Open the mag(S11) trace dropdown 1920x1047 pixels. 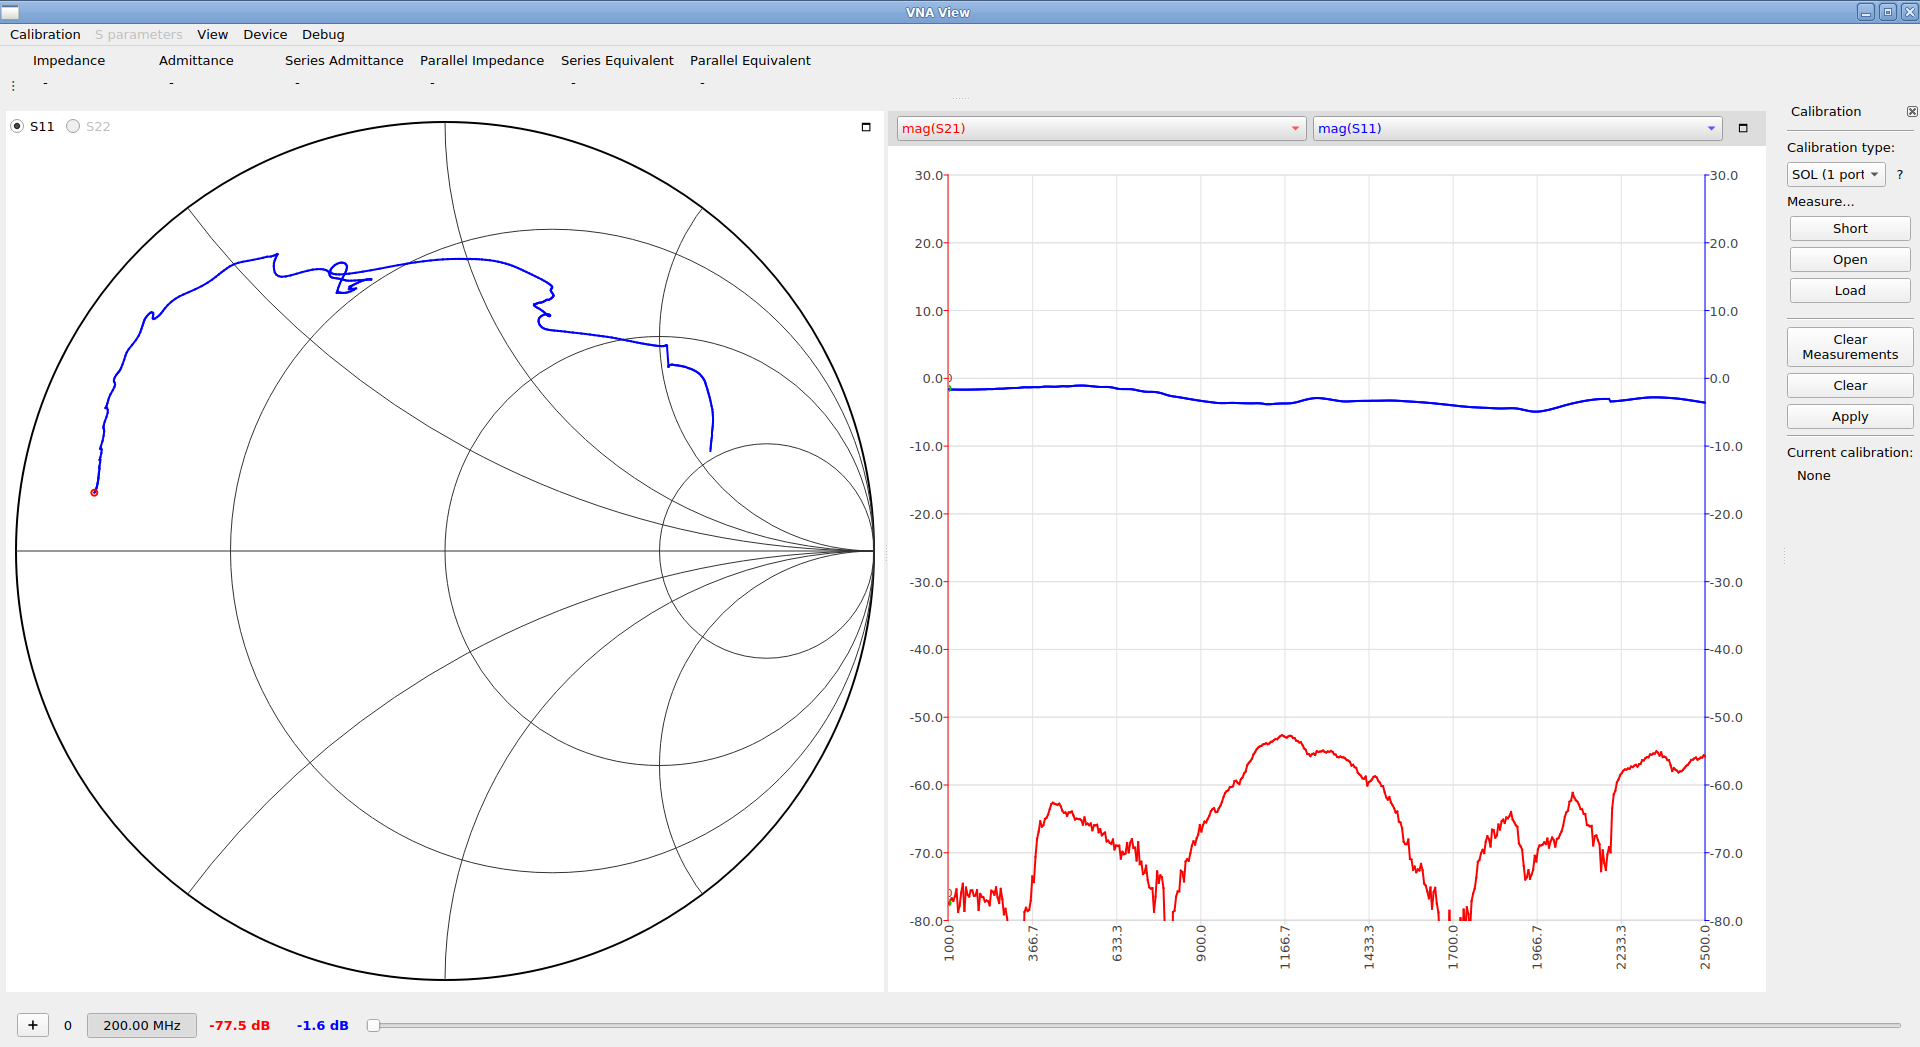tap(1517, 128)
